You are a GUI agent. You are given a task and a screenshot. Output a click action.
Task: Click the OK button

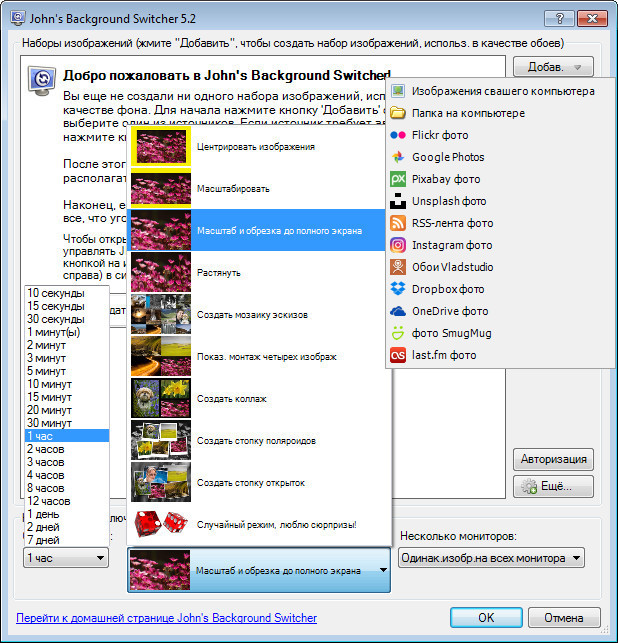[486, 618]
